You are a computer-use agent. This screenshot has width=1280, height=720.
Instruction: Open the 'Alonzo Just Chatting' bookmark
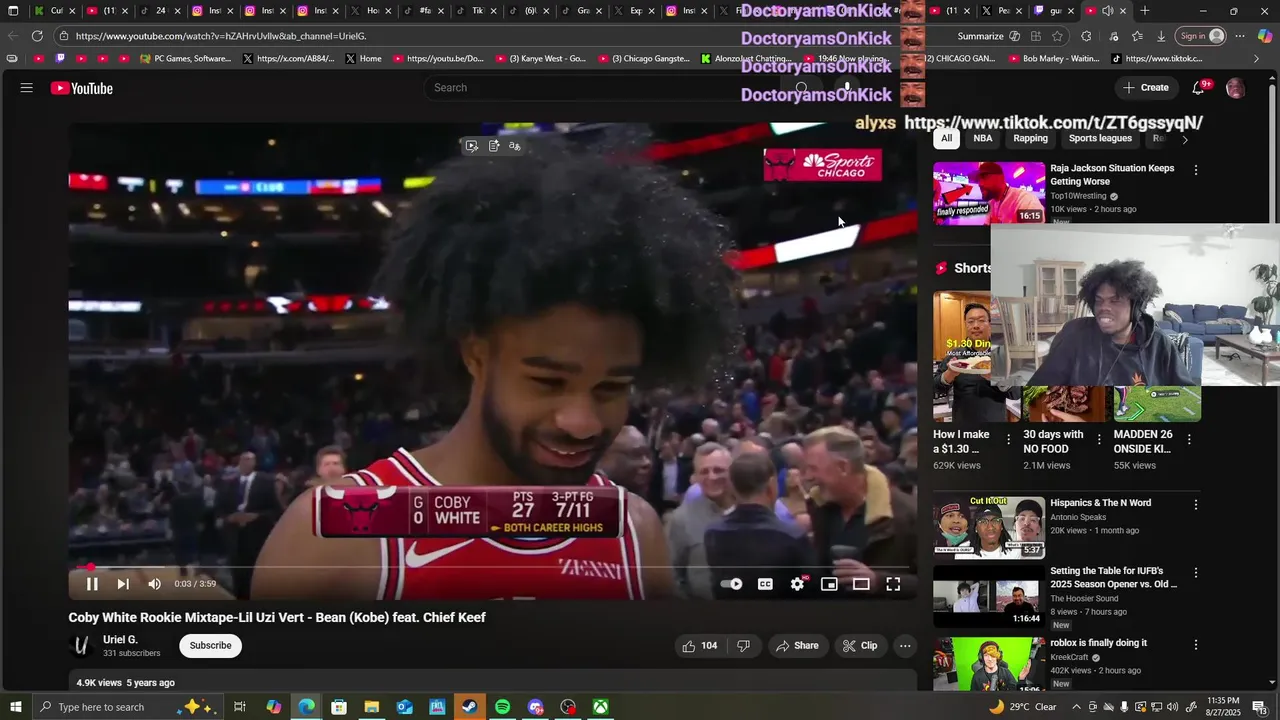pyautogui.click(x=746, y=59)
